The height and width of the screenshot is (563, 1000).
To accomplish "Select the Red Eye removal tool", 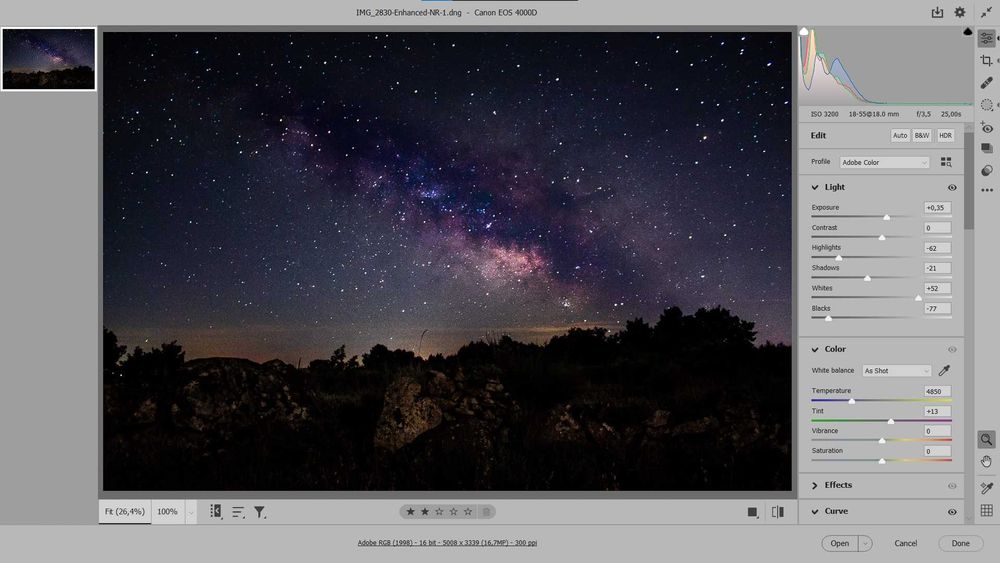I will click(x=987, y=128).
